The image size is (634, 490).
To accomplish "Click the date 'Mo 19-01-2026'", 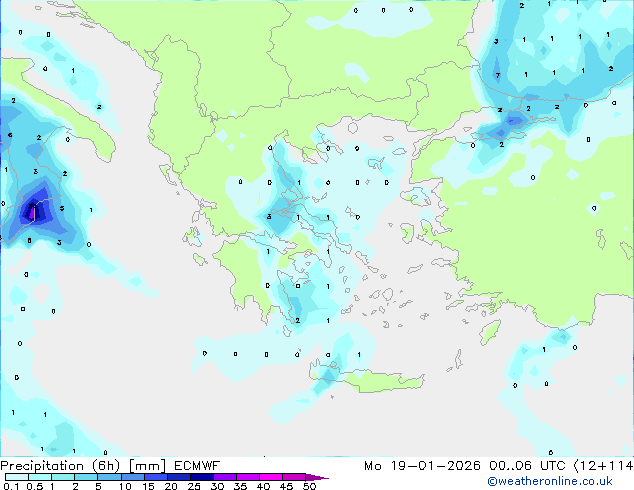I will click(422, 466).
